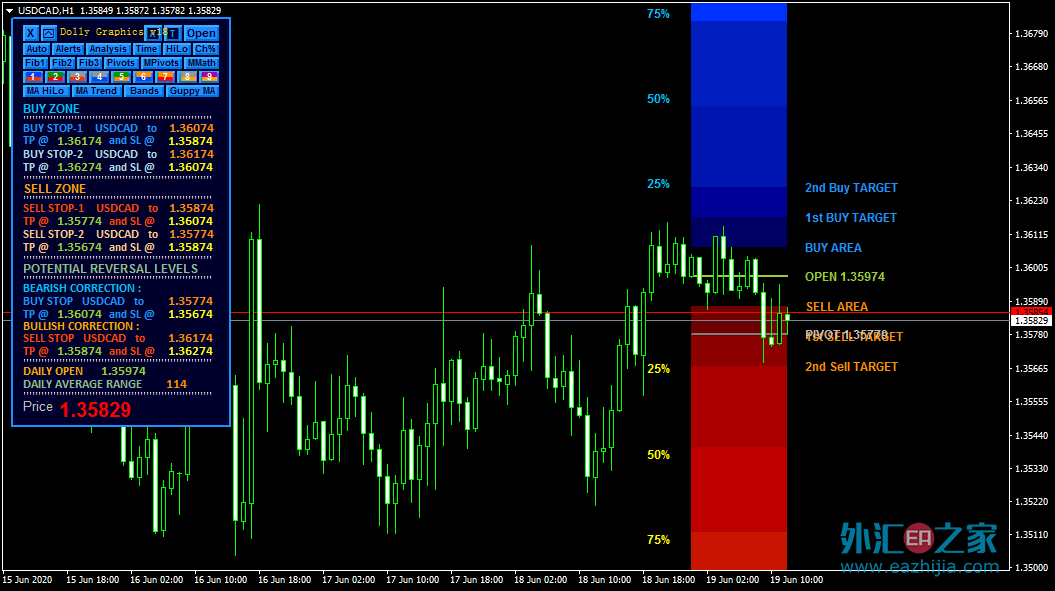
Task: Show the MPivots levels
Action: pyautogui.click(x=161, y=63)
